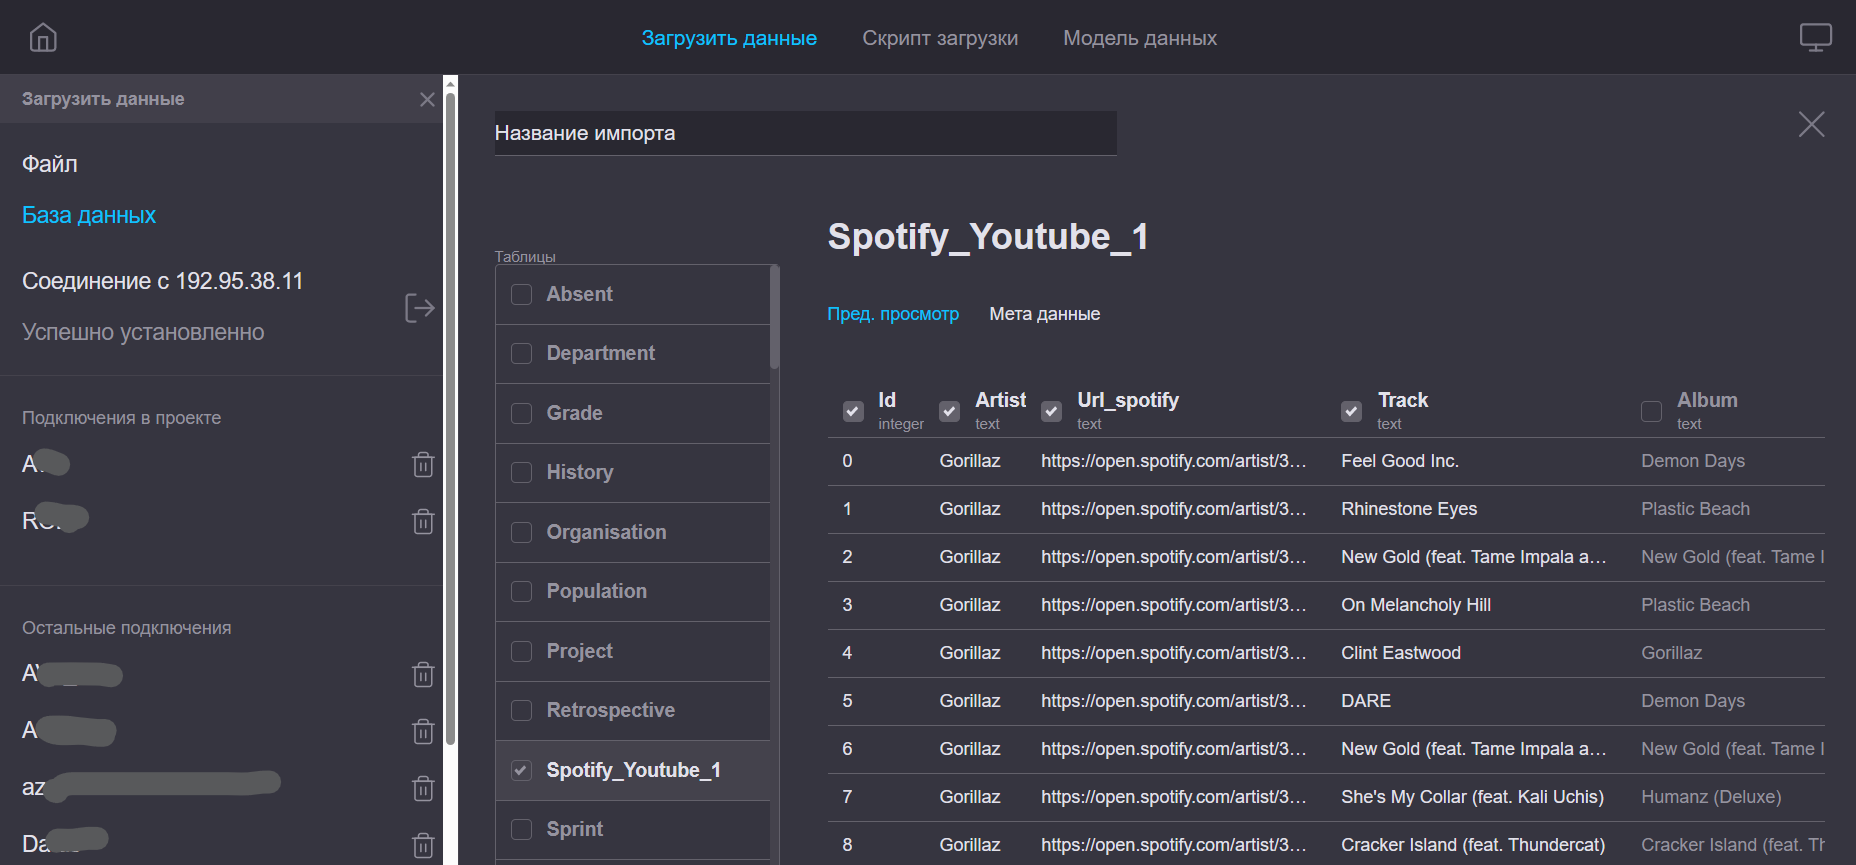
Task: Choose the База данных source option
Action: pyautogui.click(x=89, y=215)
